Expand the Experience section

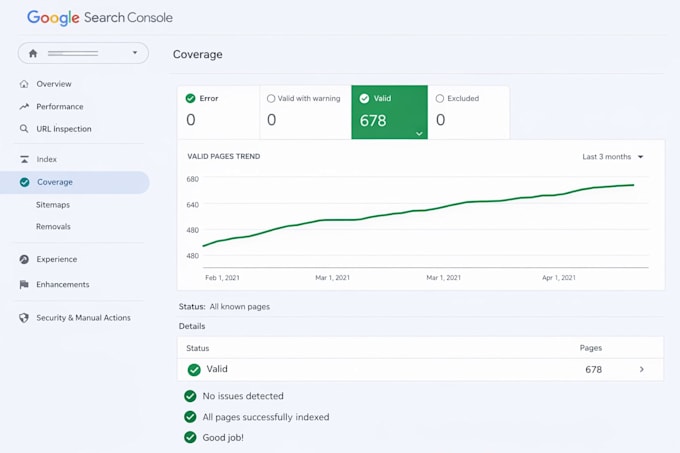point(57,259)
